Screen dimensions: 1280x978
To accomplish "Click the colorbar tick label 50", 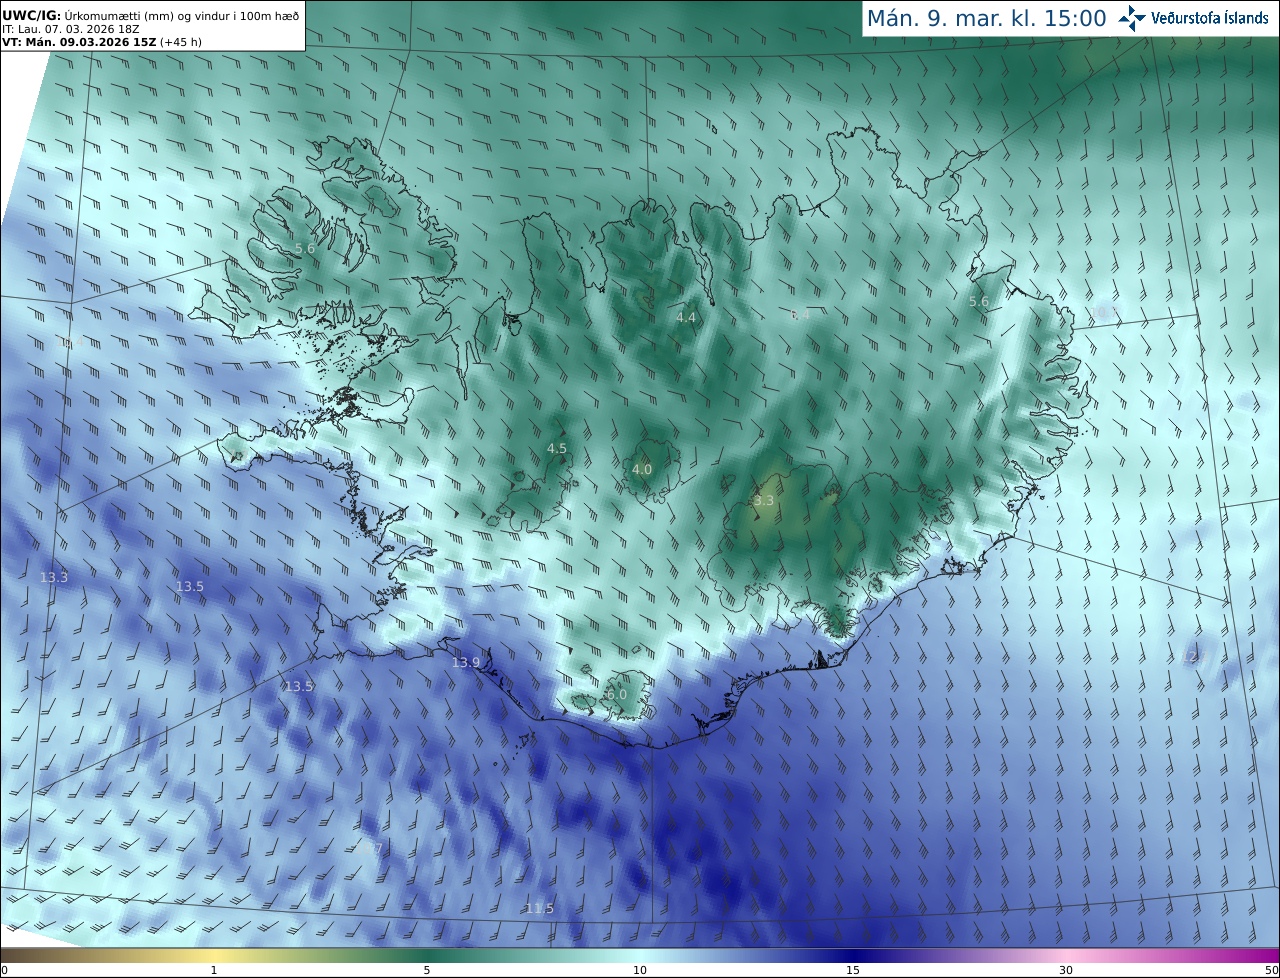I will [1271, 970].
